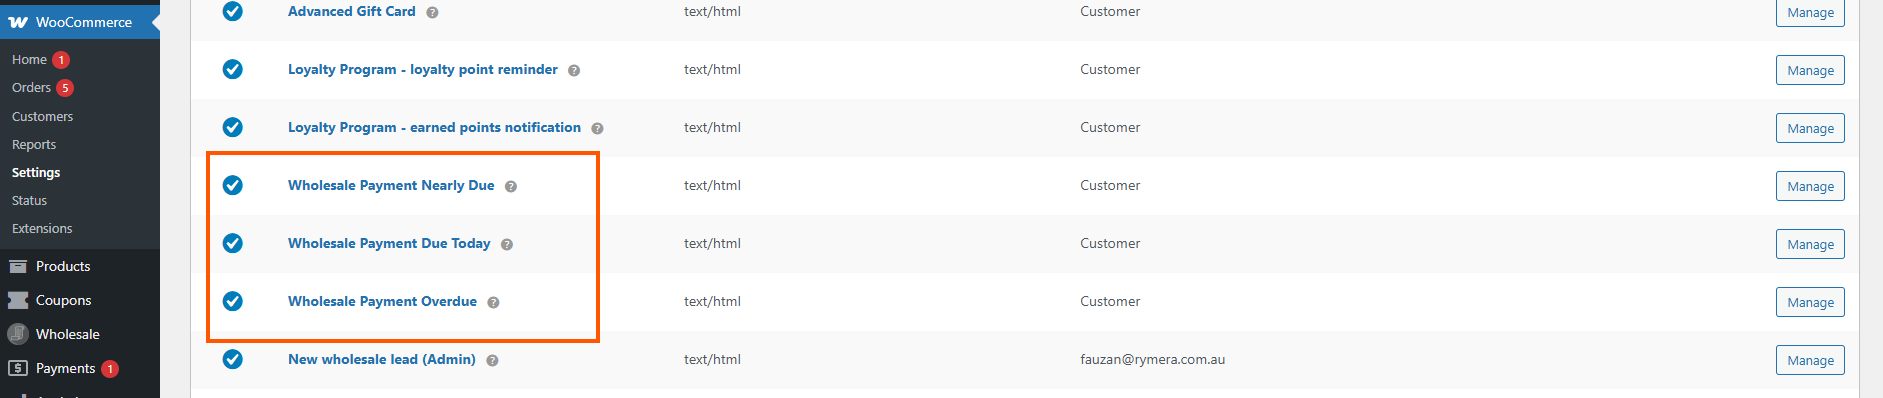Toggle enabled status of New wholesale lead email
This screenshot has height=398, width=1883.
pos(233,359)
